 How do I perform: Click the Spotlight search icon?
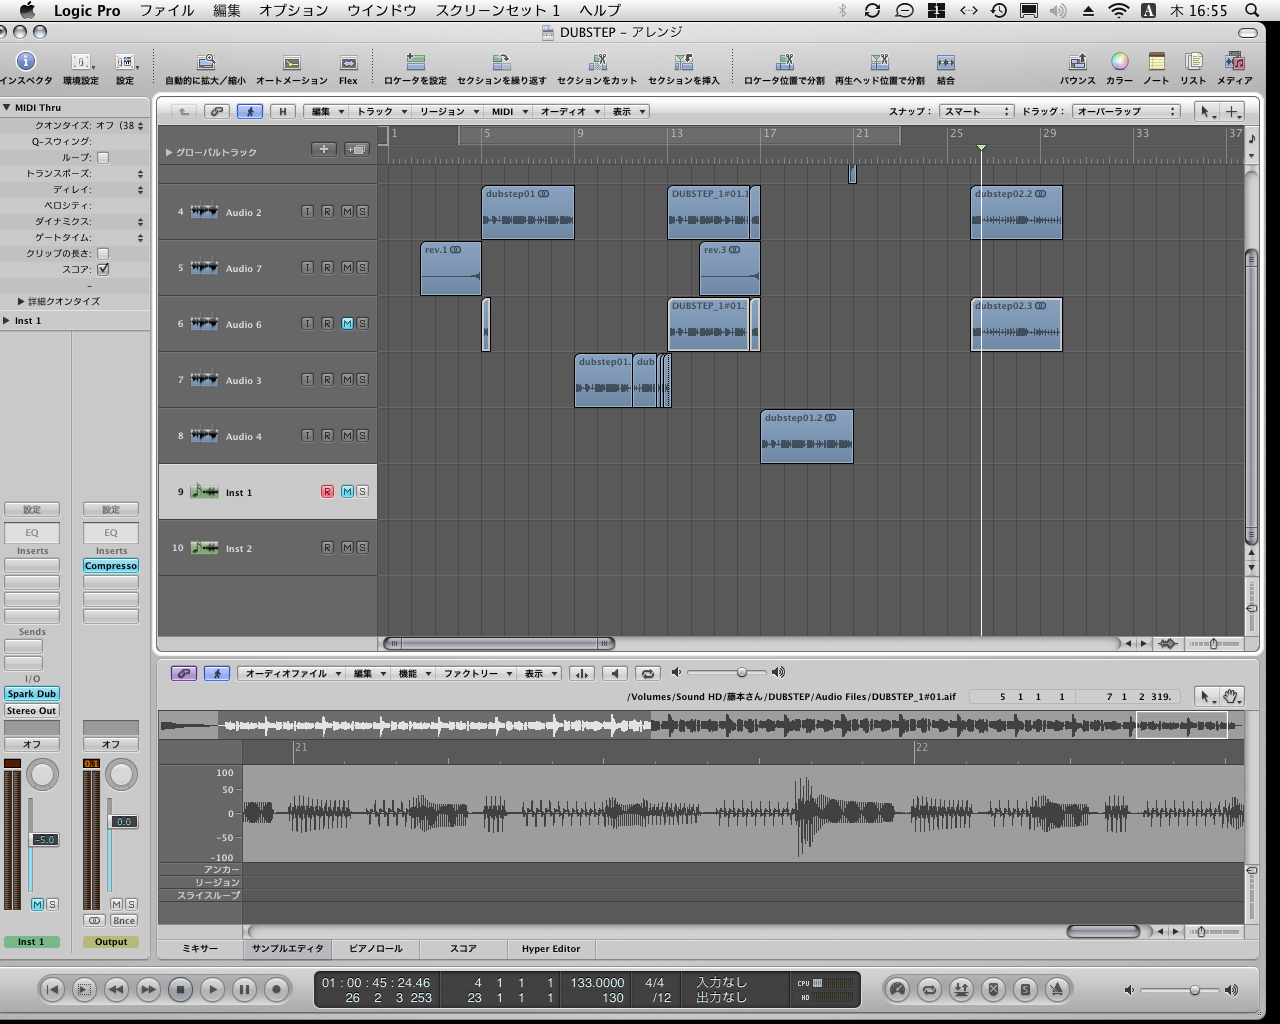pos(1251,10)
